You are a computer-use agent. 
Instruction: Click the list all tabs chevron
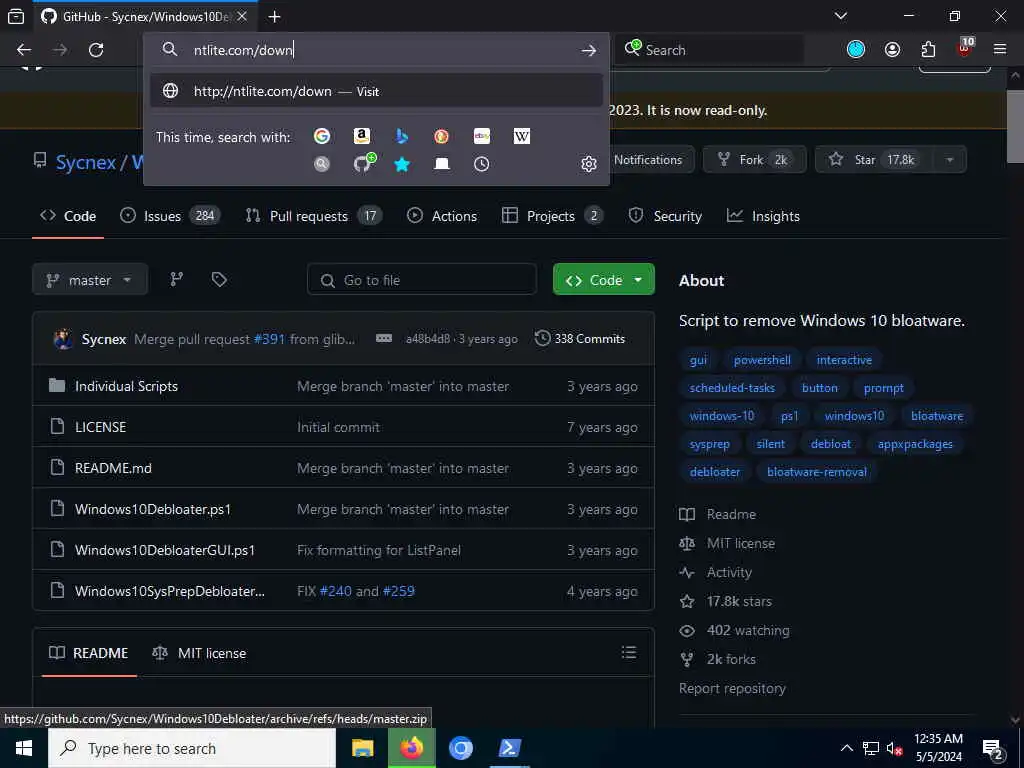click(x=841, y=16)
